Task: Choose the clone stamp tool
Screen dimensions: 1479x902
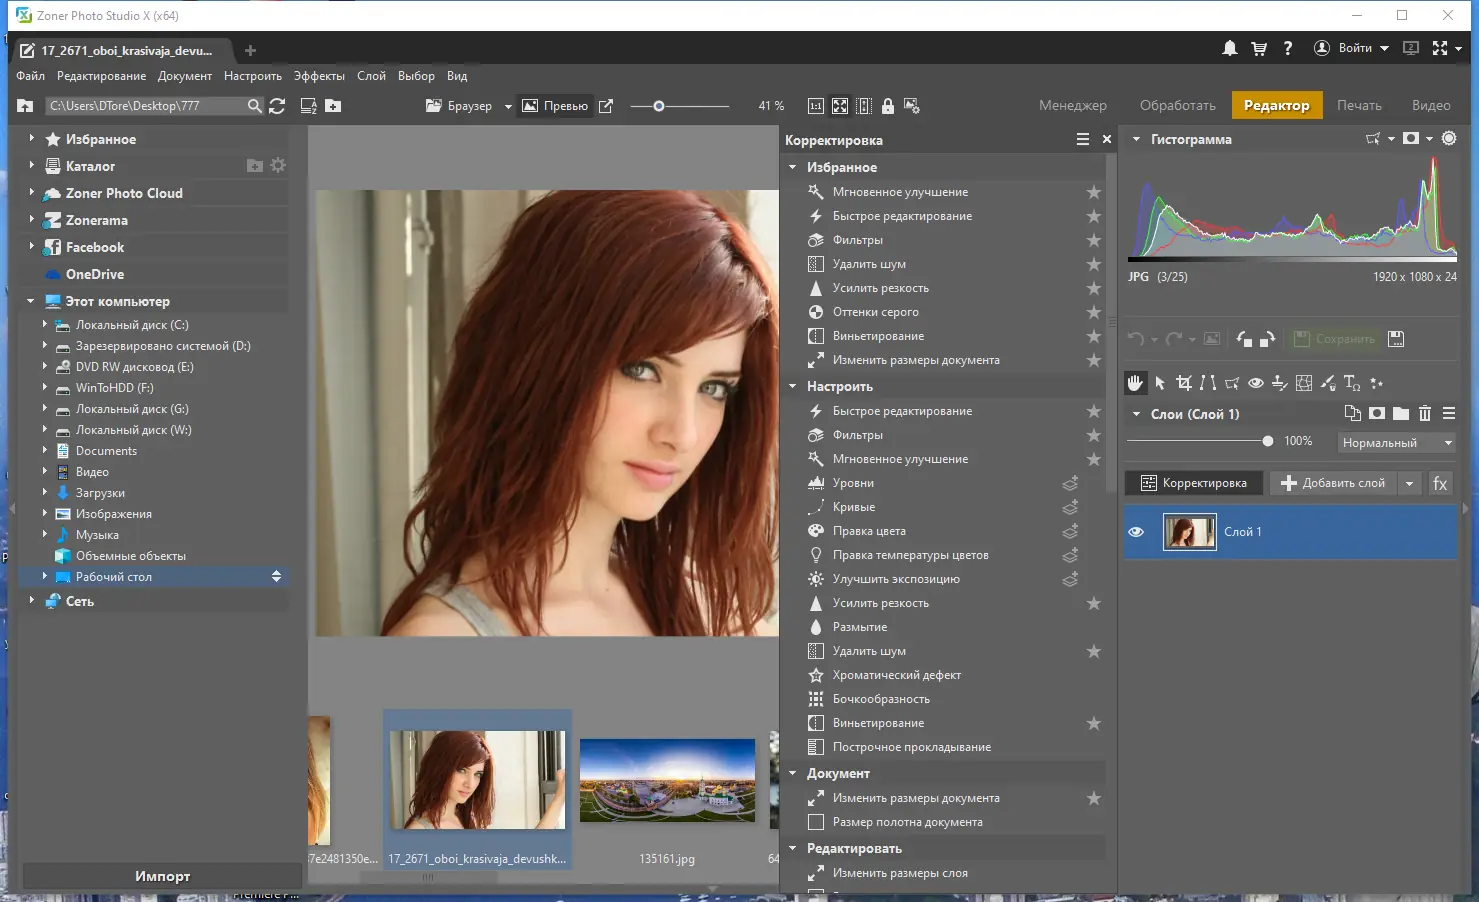Action: point(1279,383)
